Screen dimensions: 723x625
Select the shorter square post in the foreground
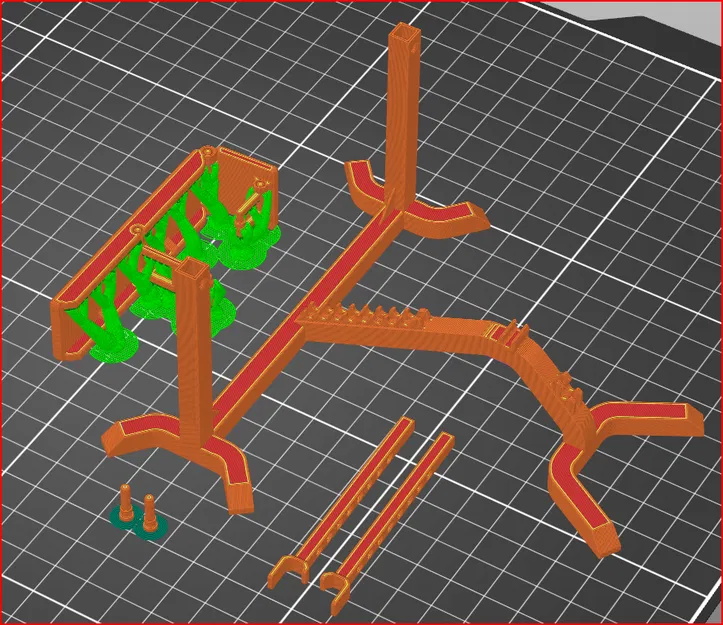(194, 353)
